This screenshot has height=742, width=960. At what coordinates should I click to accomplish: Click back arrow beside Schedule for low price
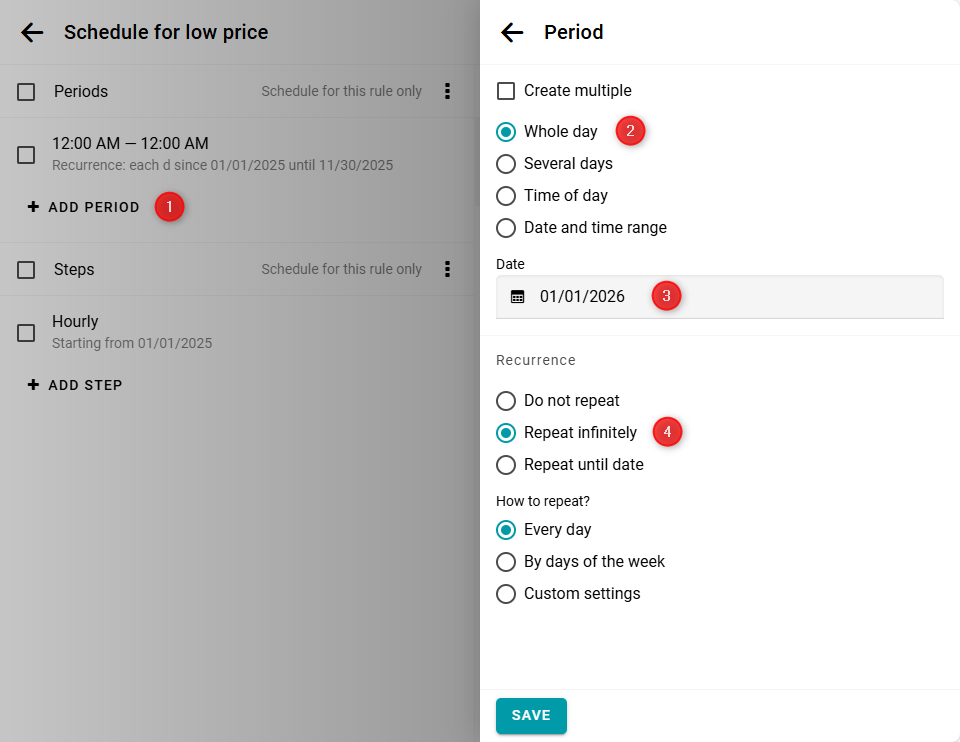(32, 32)
